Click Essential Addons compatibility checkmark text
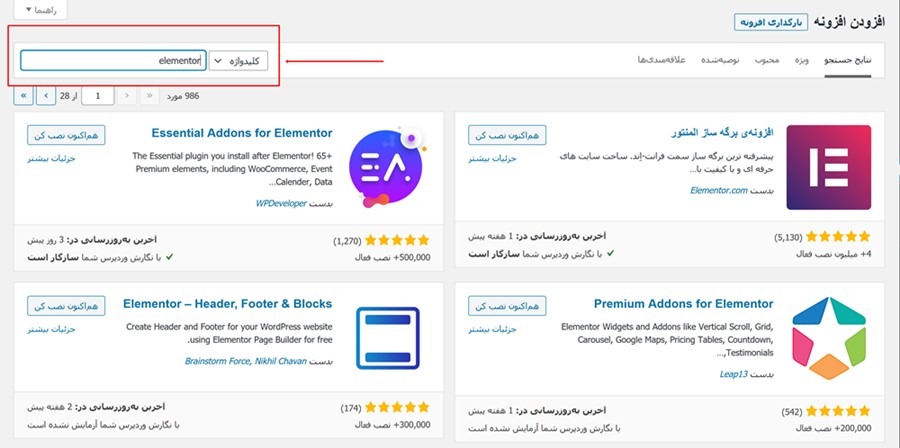Screen dimensions: 900x448 (x=100, y=258)
